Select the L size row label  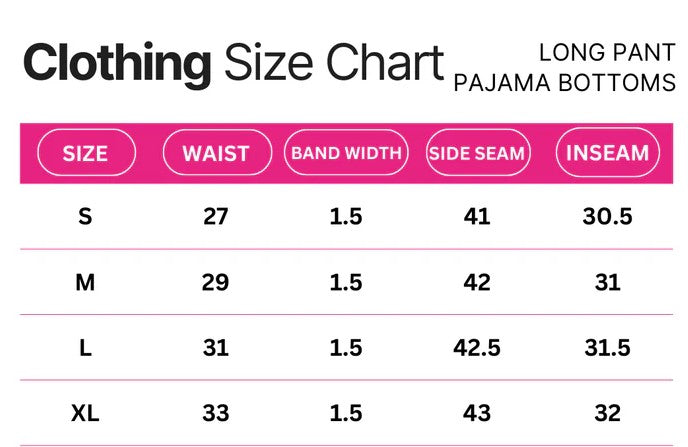point(85,348)
